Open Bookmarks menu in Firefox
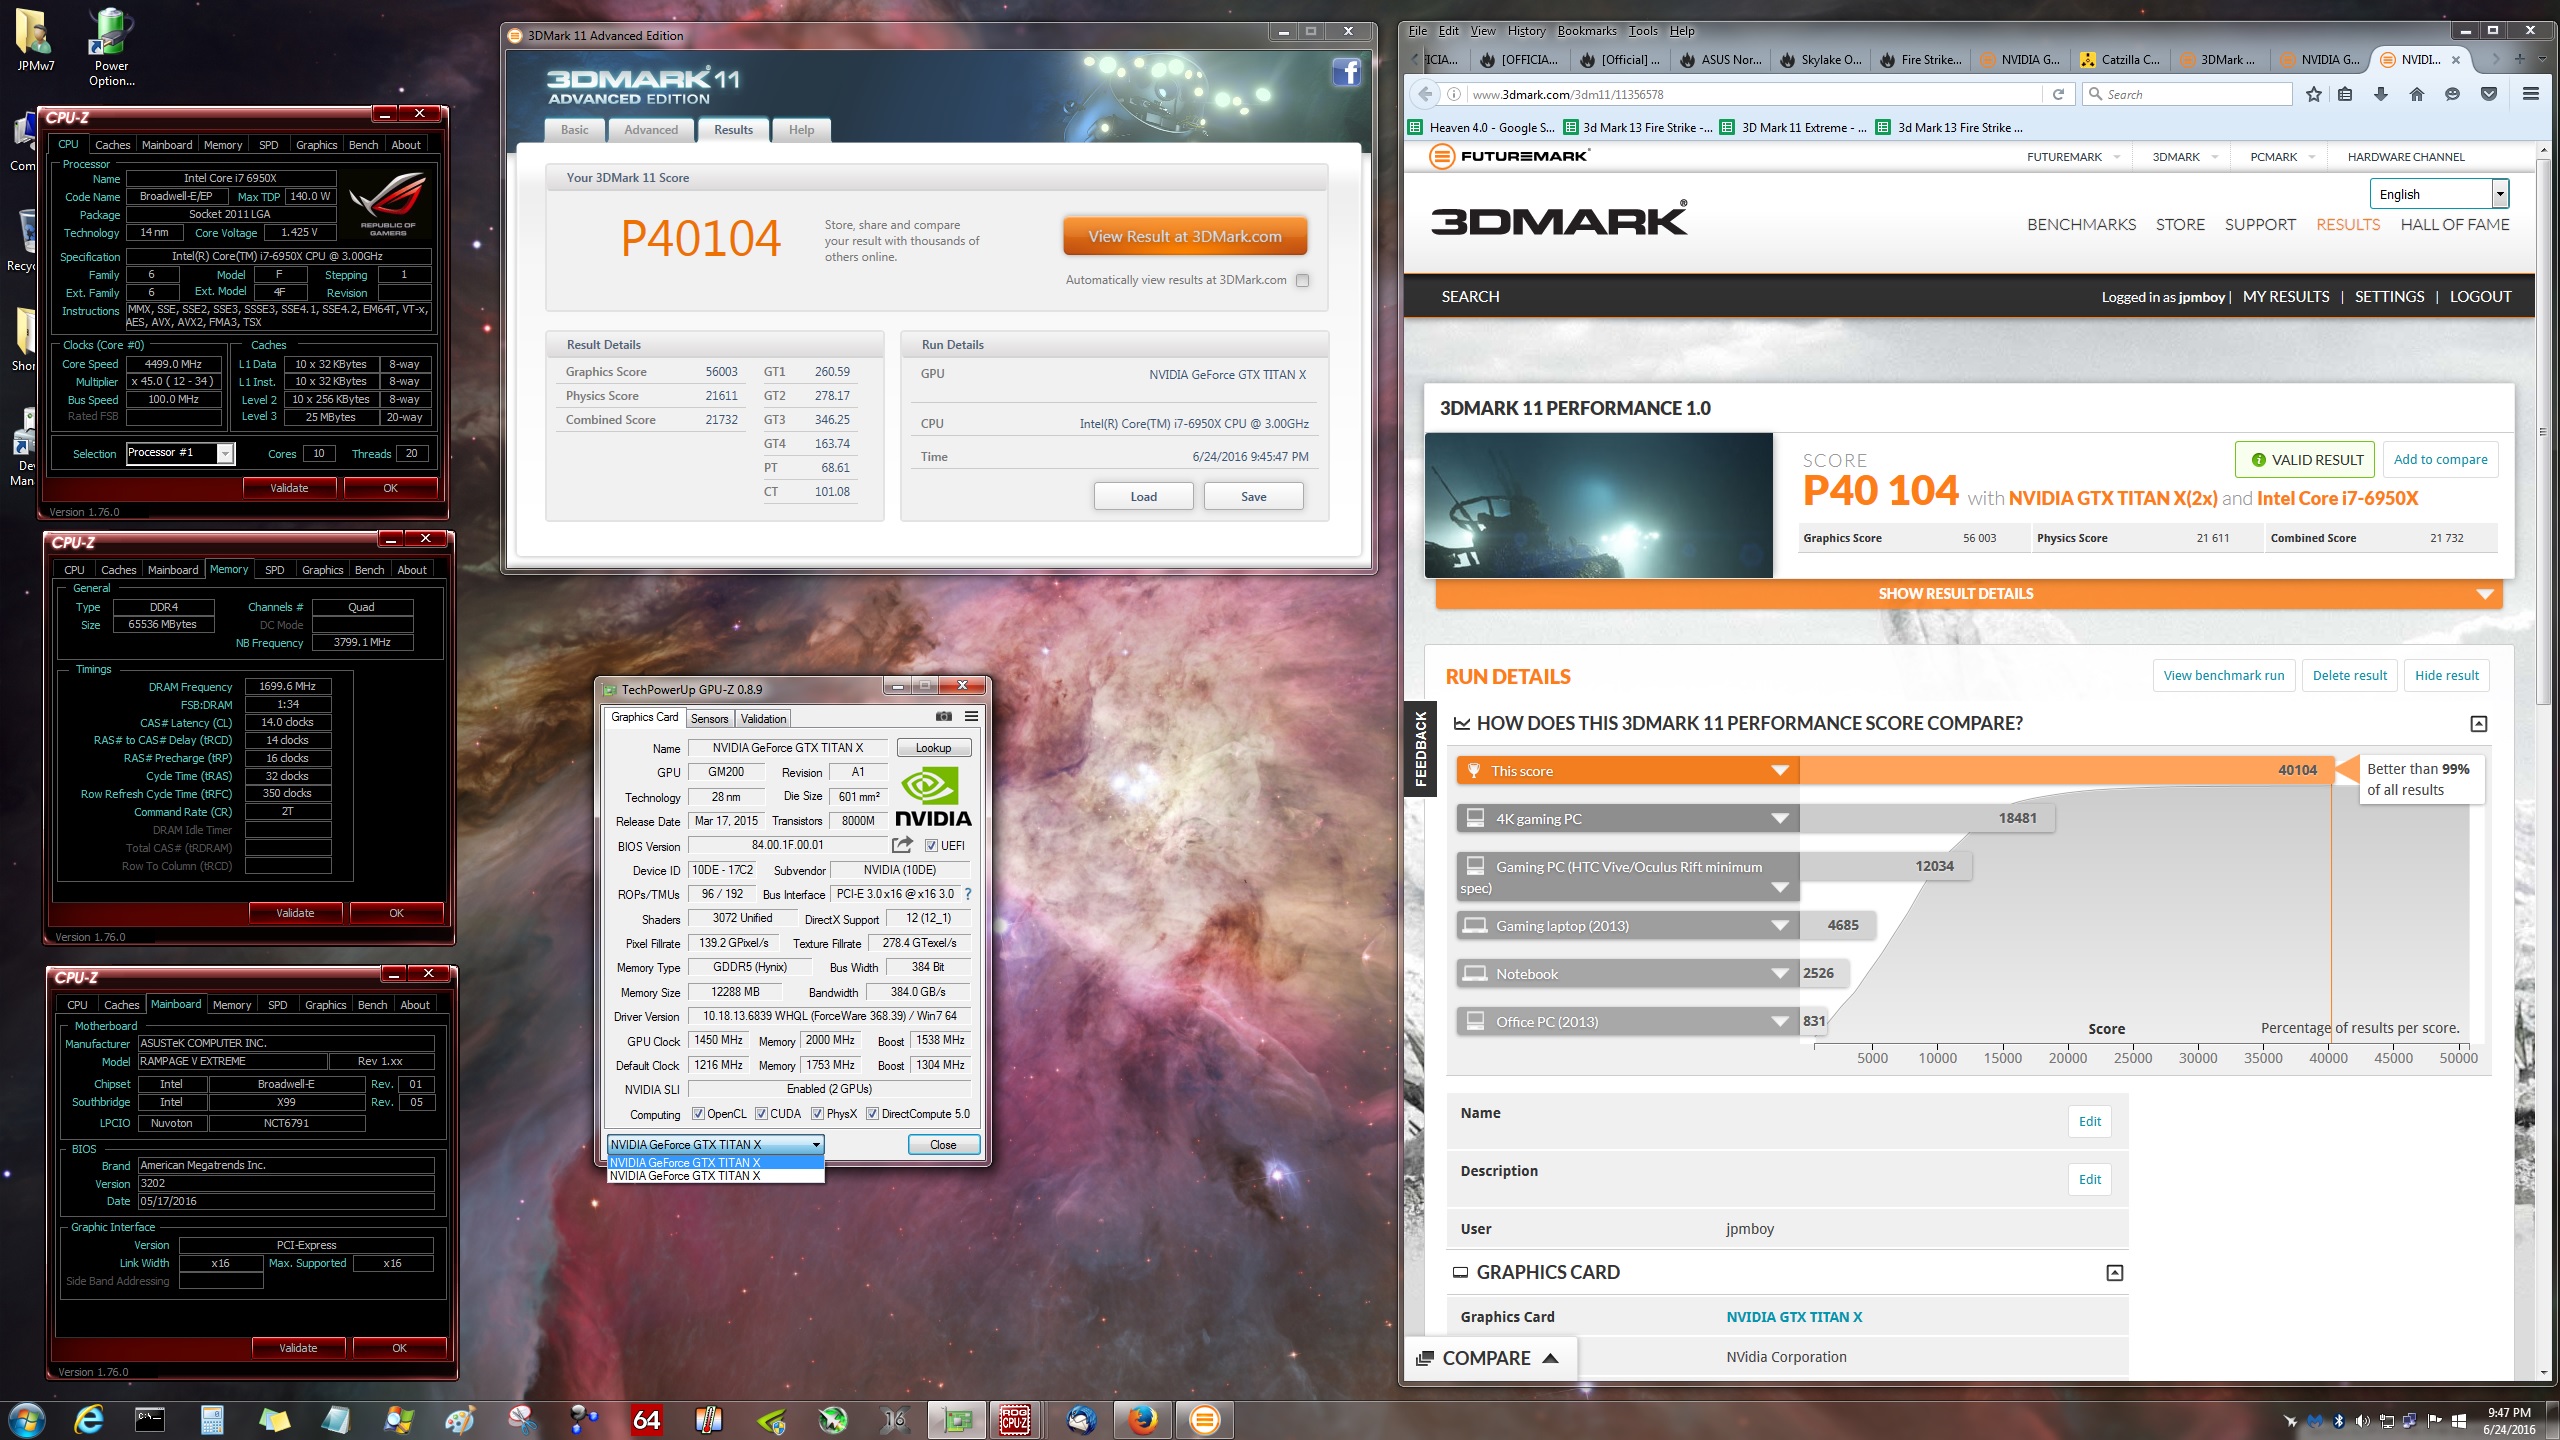The image size is (2560, 1440). tap(1586, 31)
